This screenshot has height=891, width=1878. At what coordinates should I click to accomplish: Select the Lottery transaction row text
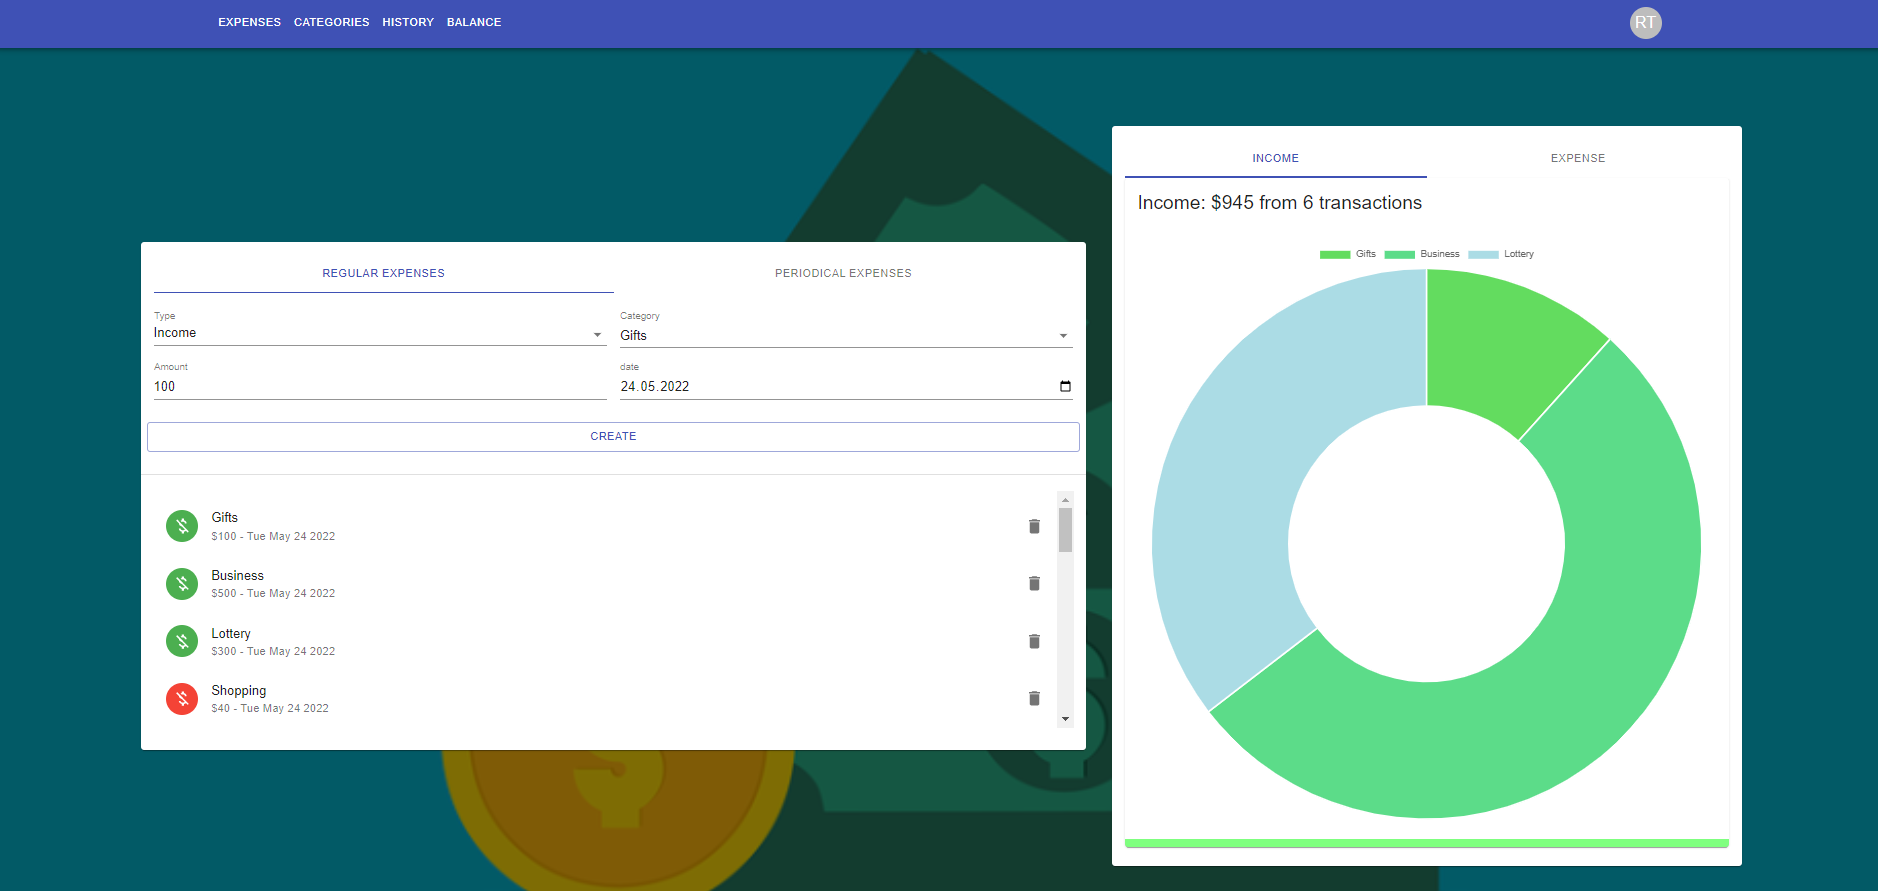(x=273, y=642)
